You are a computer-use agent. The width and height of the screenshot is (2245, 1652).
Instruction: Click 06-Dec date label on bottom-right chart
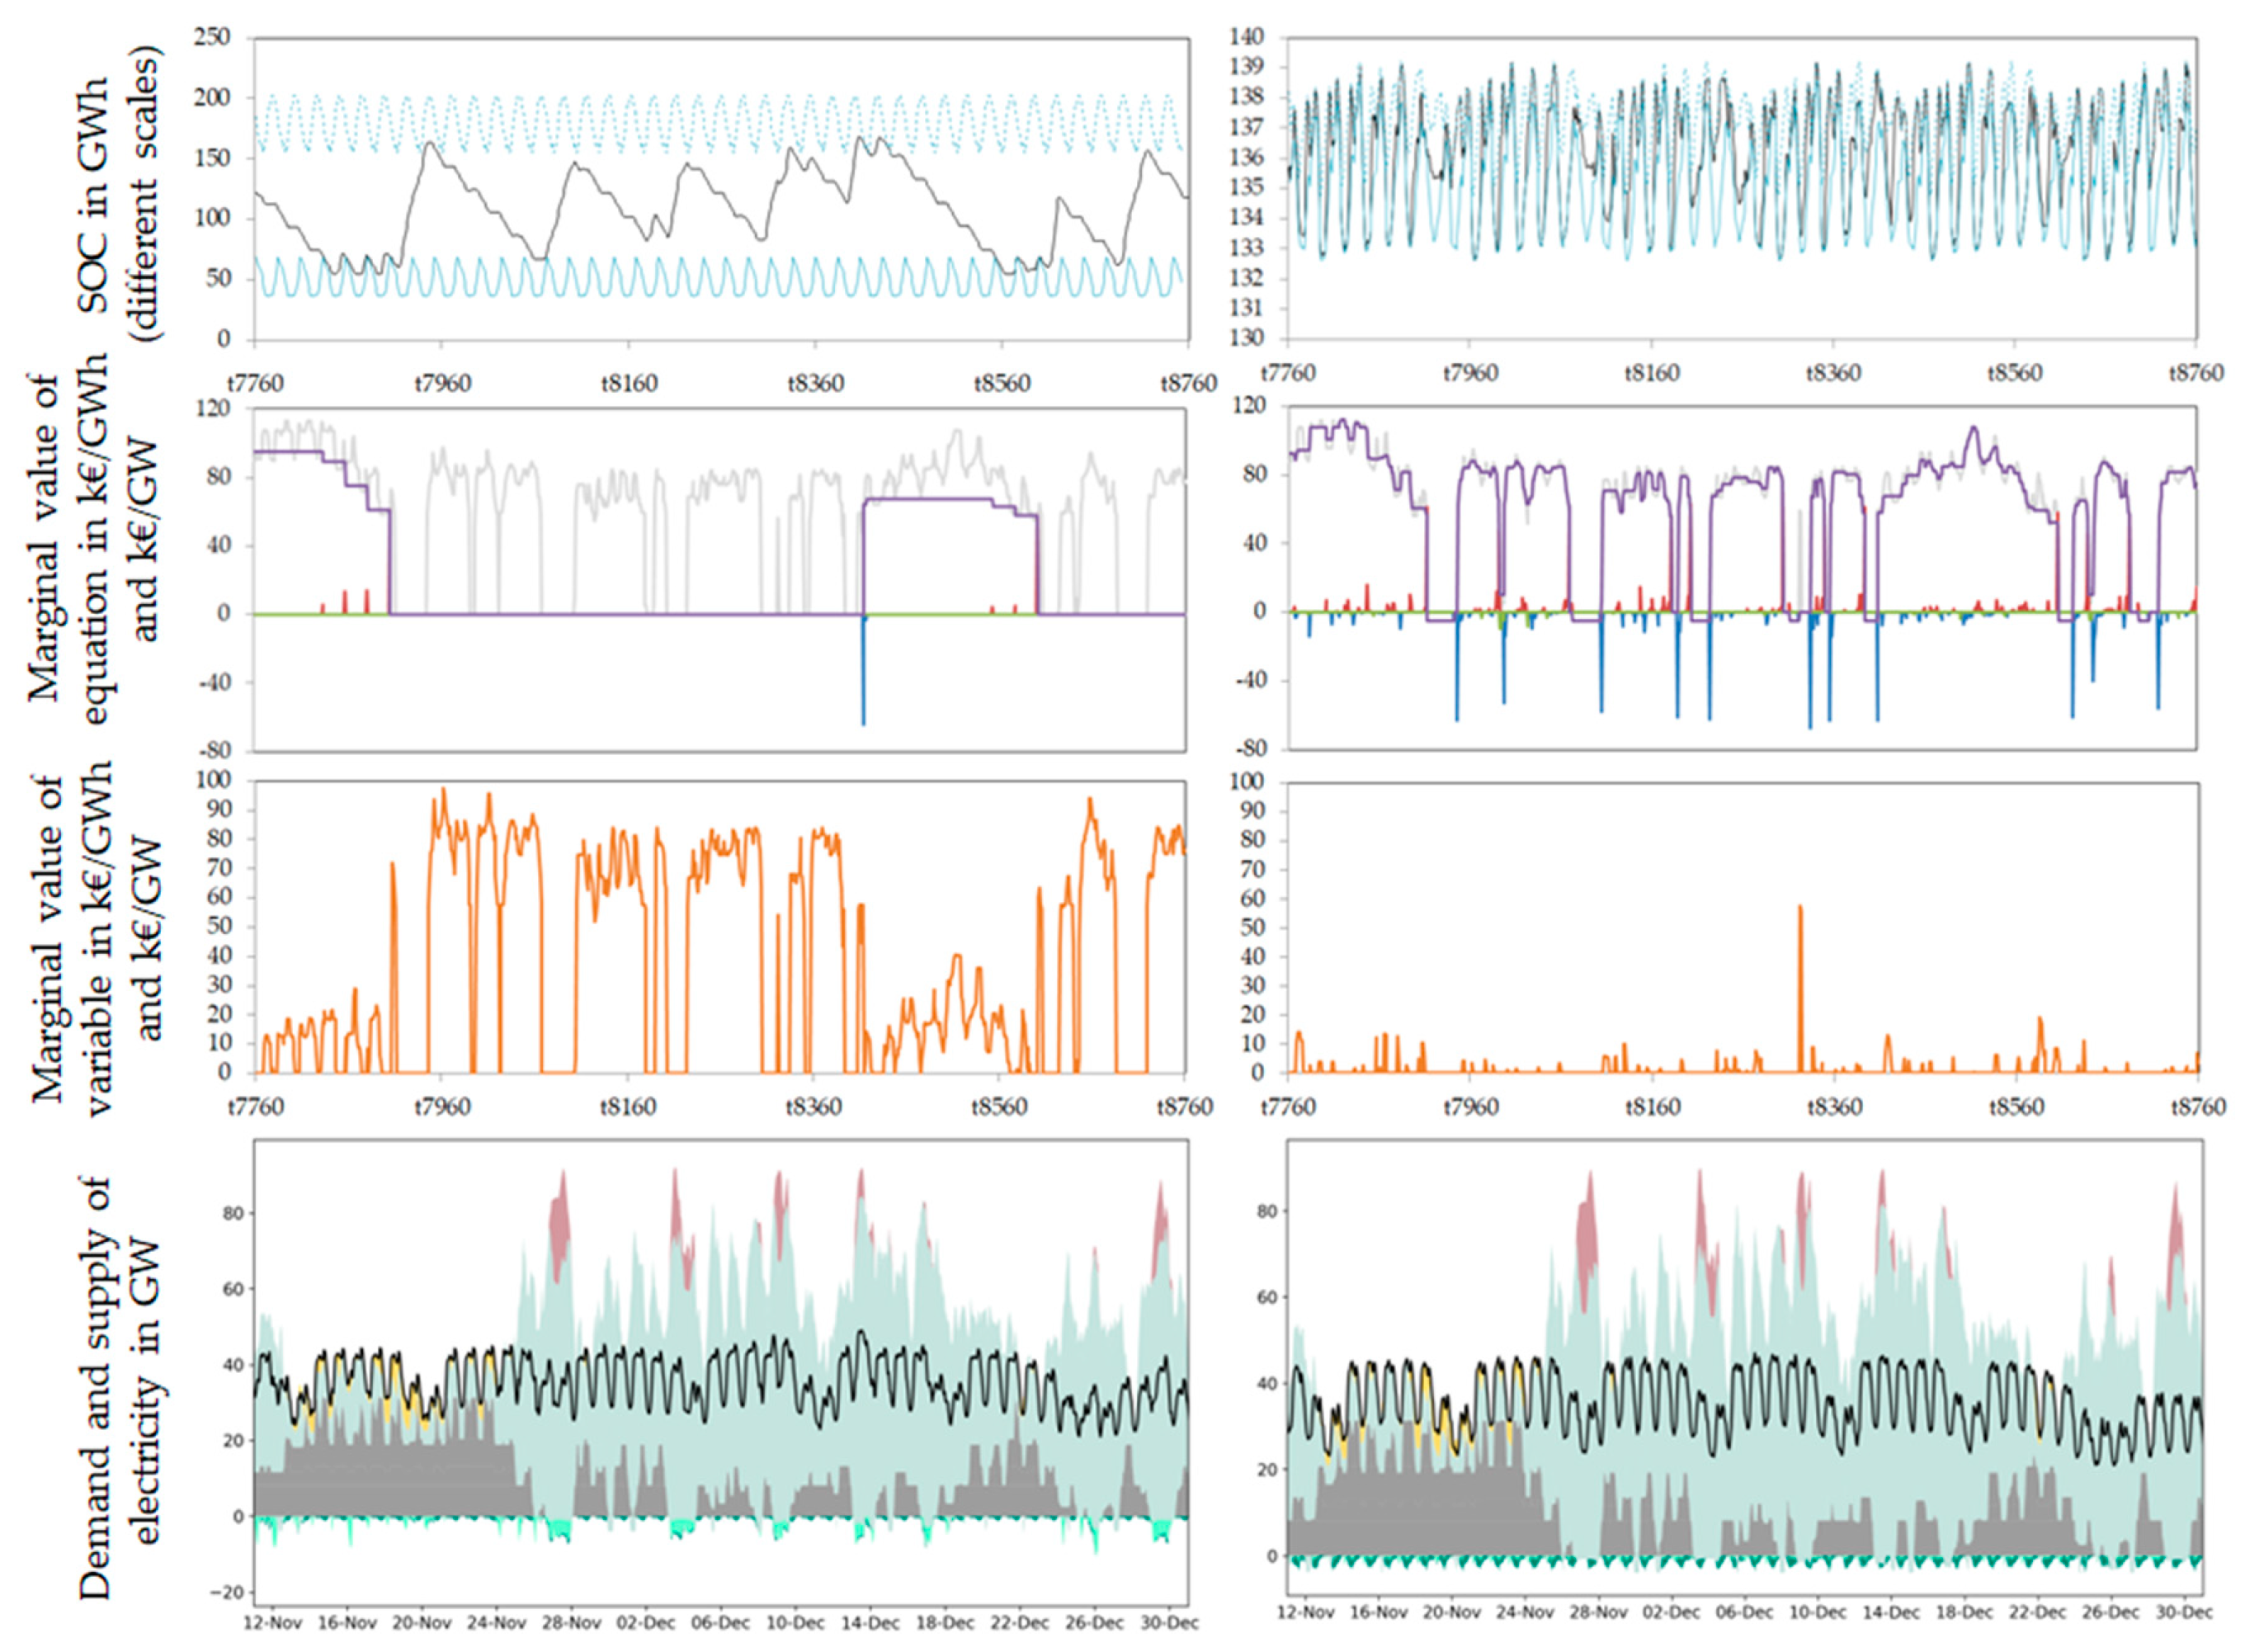click(1744, 1612)
